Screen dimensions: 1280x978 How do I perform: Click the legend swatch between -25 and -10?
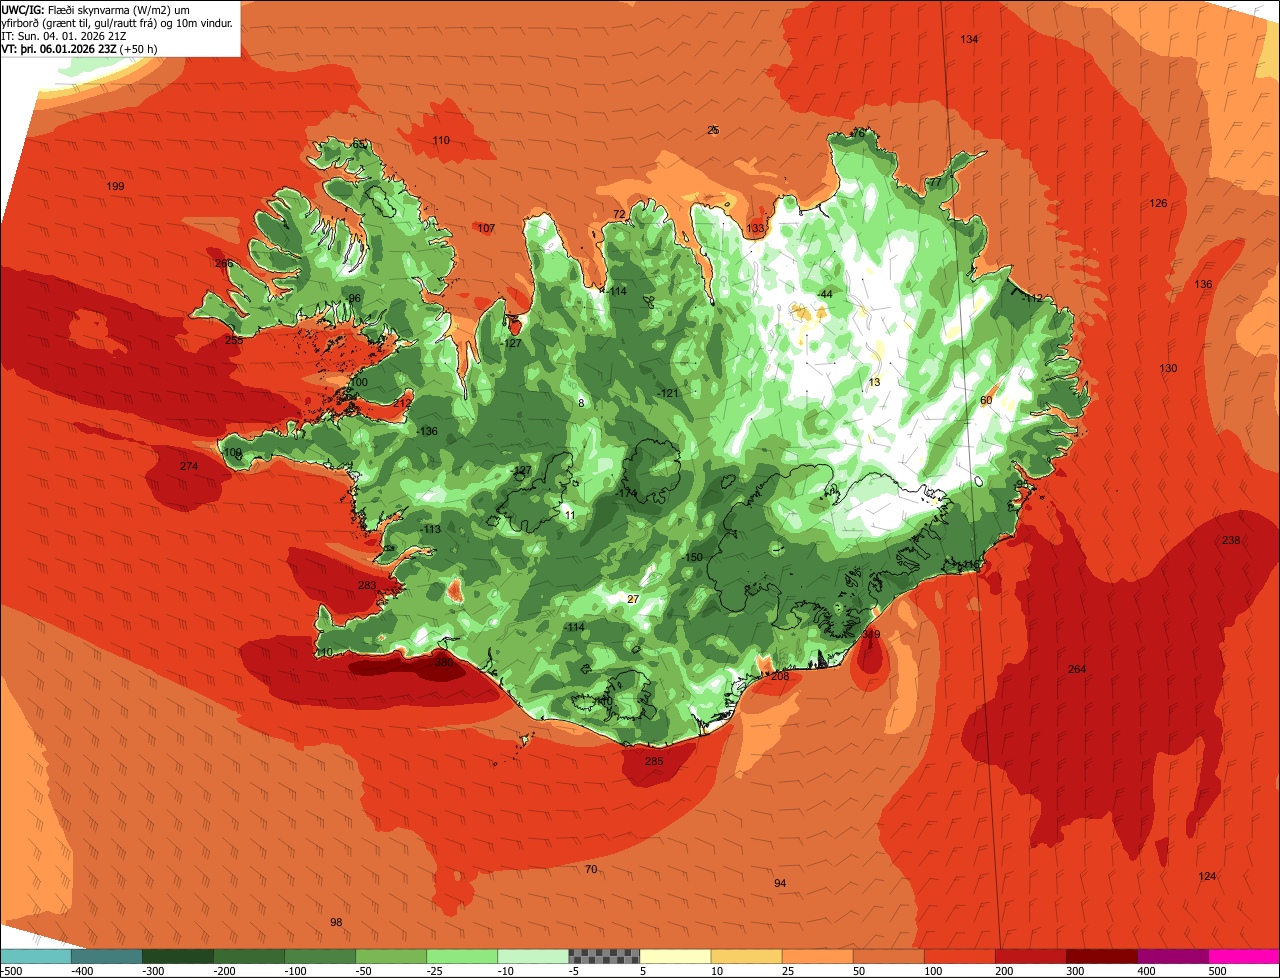coord(462,956)
